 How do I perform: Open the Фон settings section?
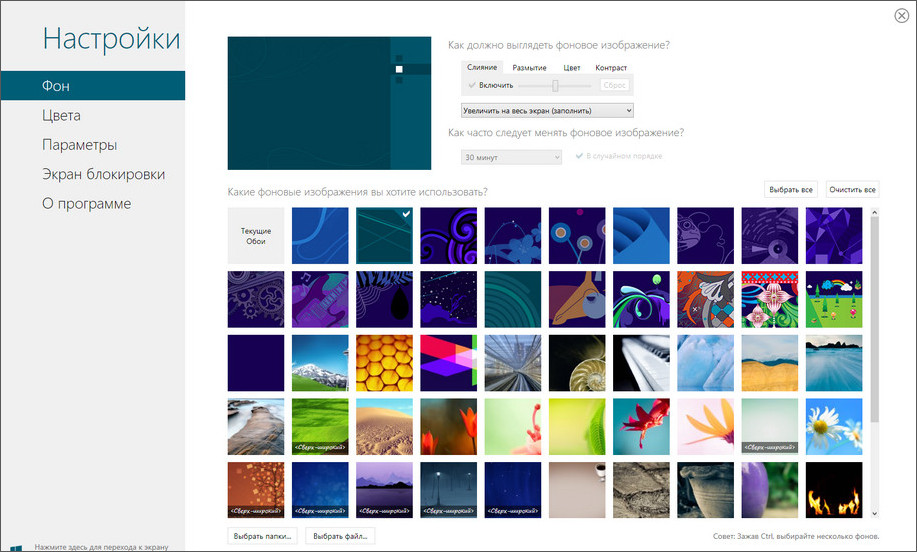click(92, 86)
